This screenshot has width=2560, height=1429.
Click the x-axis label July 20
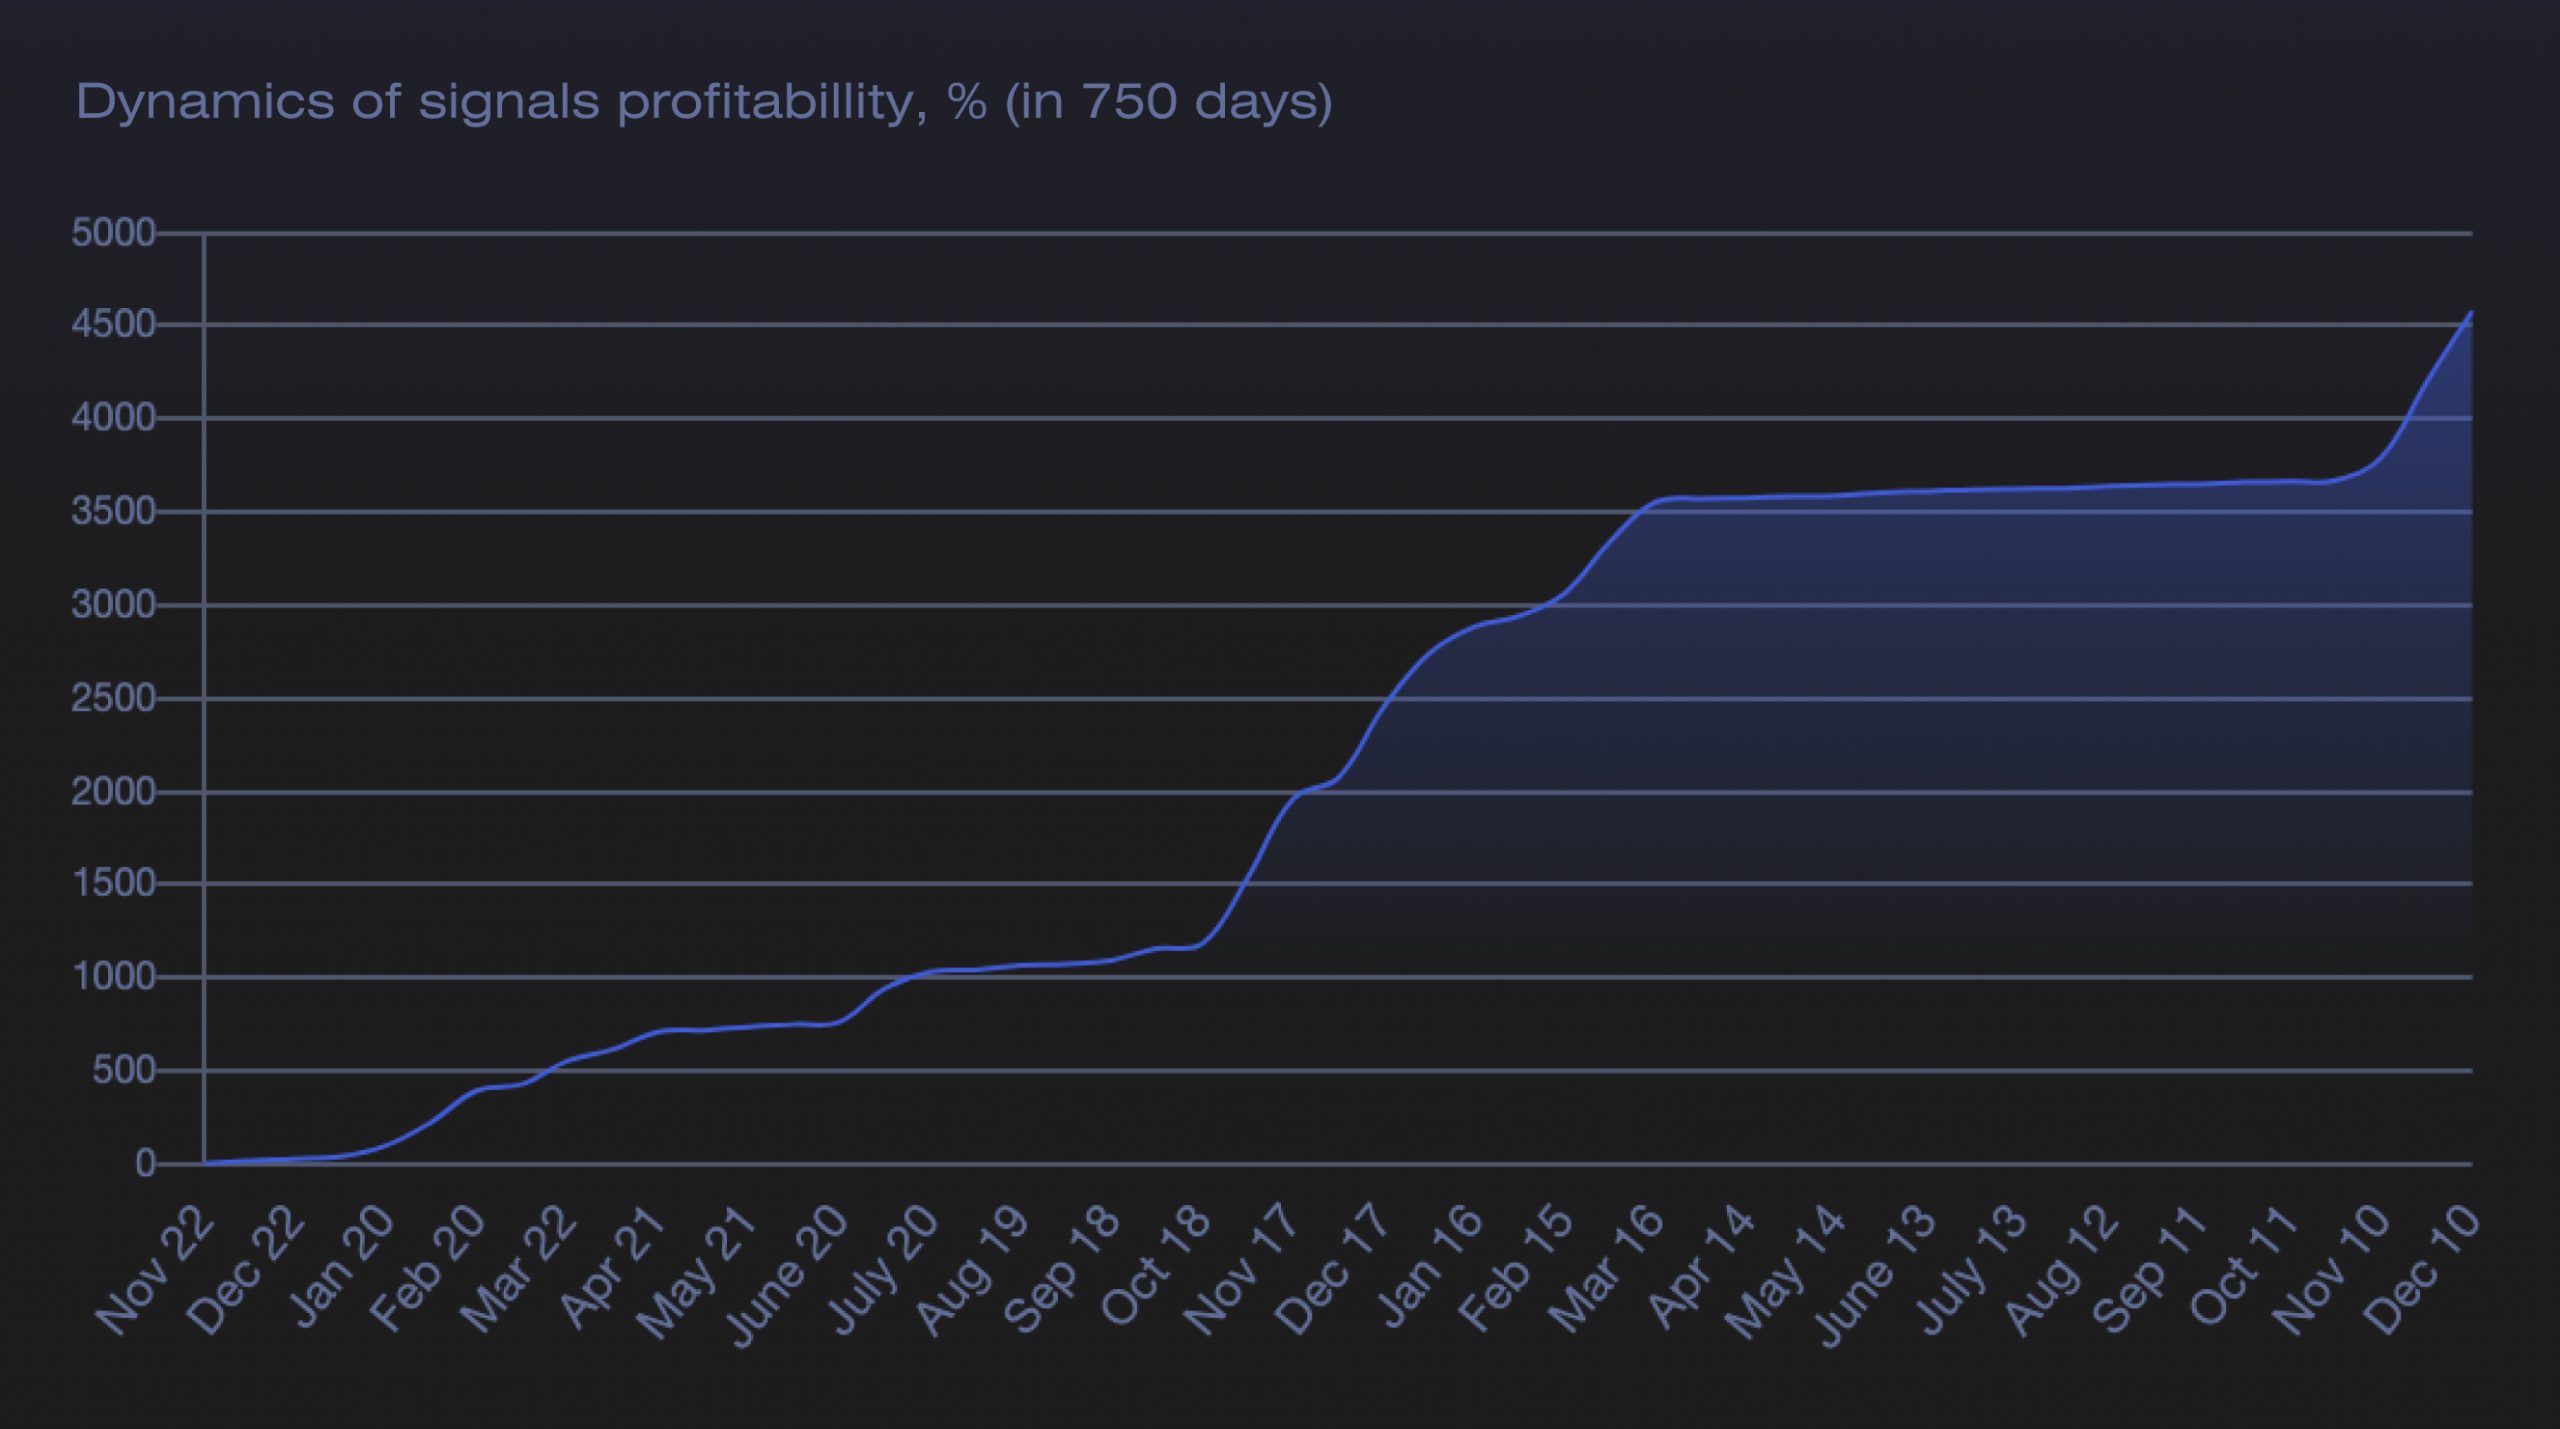pyautogui.click(x=881, y=1269)
